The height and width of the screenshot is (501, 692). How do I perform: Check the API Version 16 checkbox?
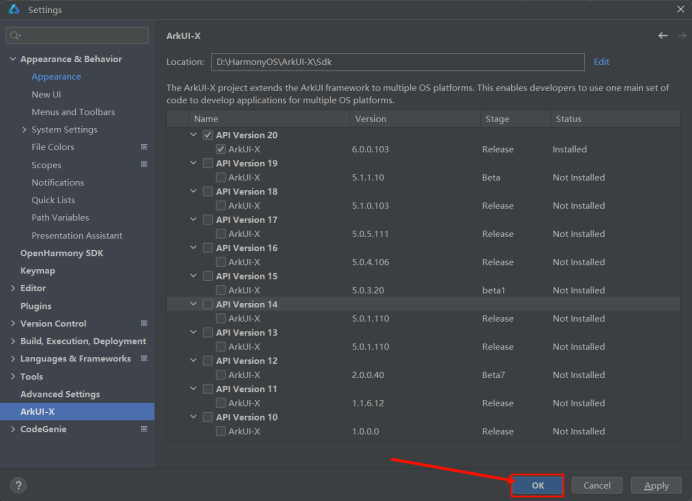[208, 248]
